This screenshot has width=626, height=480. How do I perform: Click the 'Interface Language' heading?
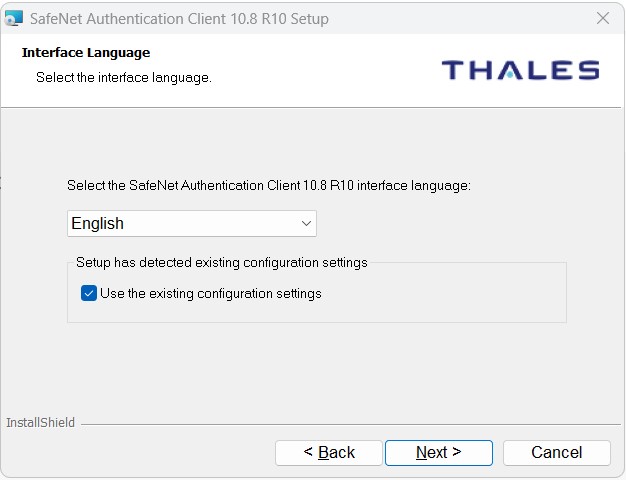[86, 52]
